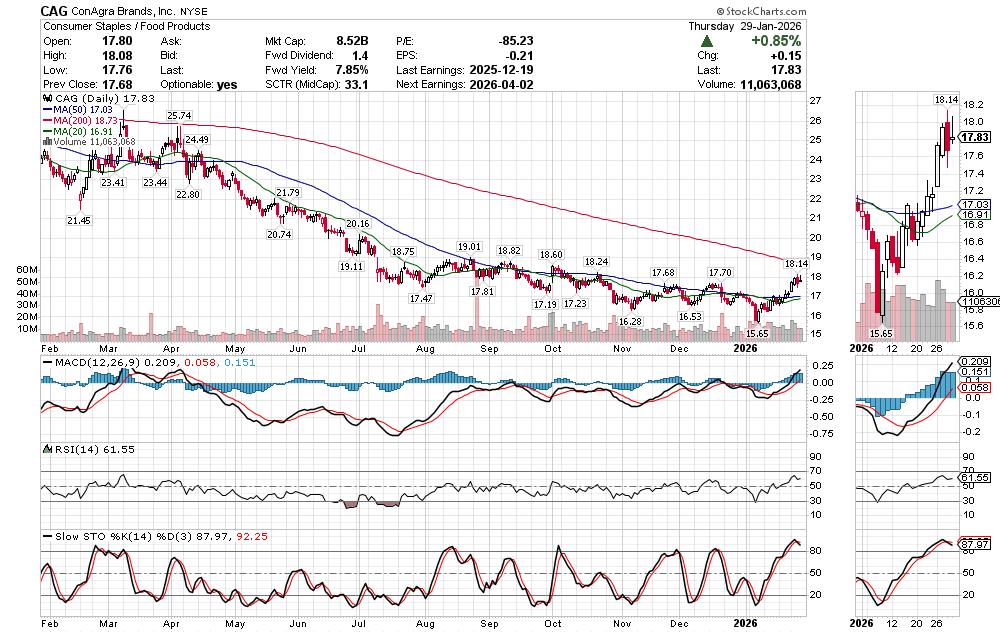This screenshot has height=633, width=1000.
Task: Click the volume bars icon in legend
Action: 46,142
